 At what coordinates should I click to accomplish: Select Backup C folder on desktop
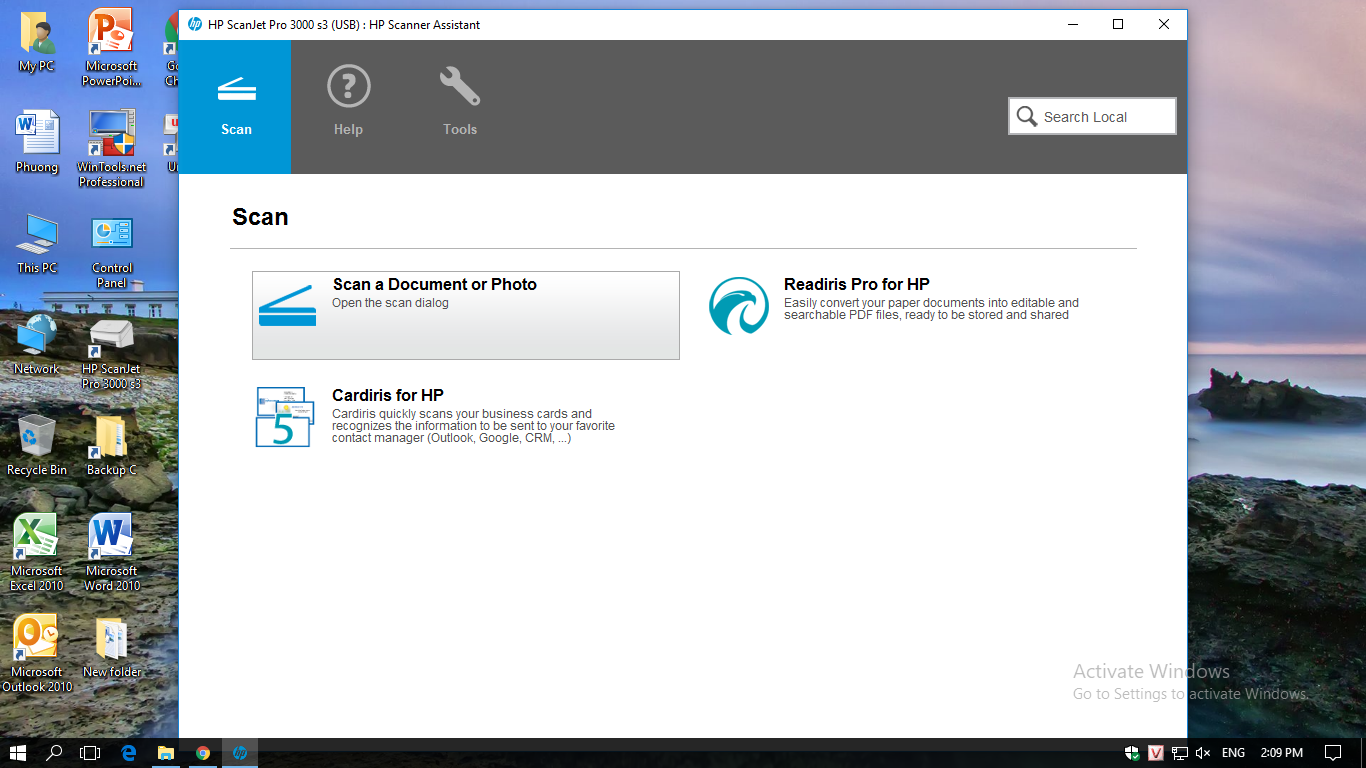[111, 445]
